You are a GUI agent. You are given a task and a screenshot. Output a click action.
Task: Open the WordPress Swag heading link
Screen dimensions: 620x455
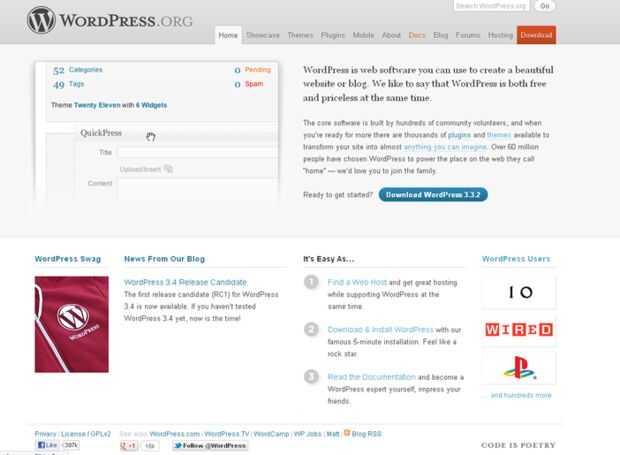click(x=68, y=259)
